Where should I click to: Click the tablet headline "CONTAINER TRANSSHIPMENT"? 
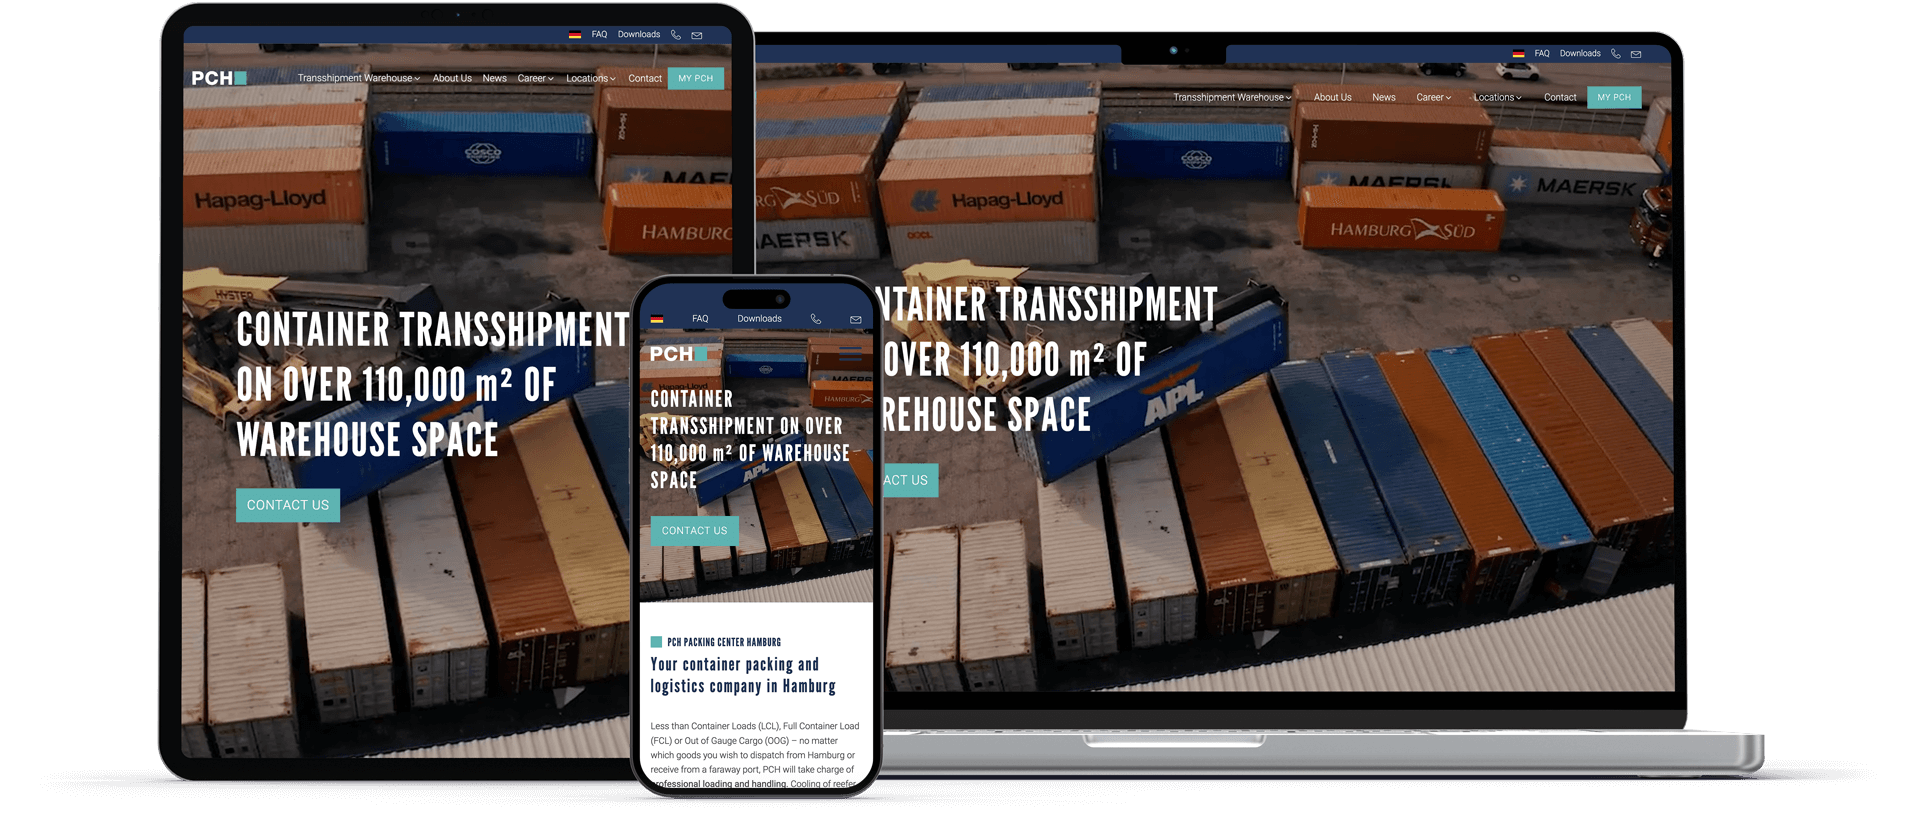[433, 330]
